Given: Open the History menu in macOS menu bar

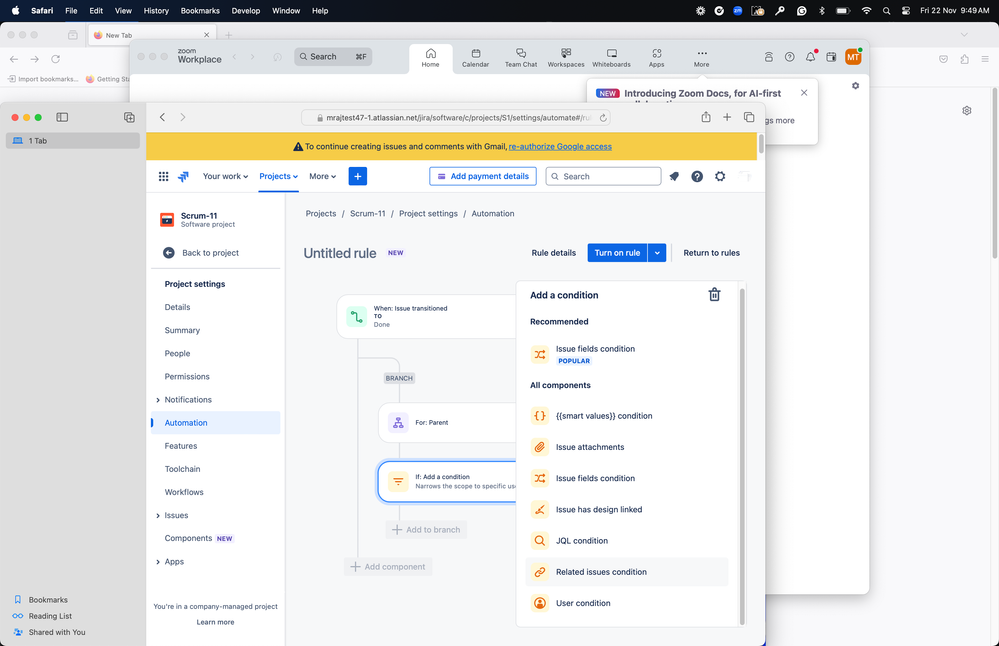Looking at the screenshot, I should [156, 11].
